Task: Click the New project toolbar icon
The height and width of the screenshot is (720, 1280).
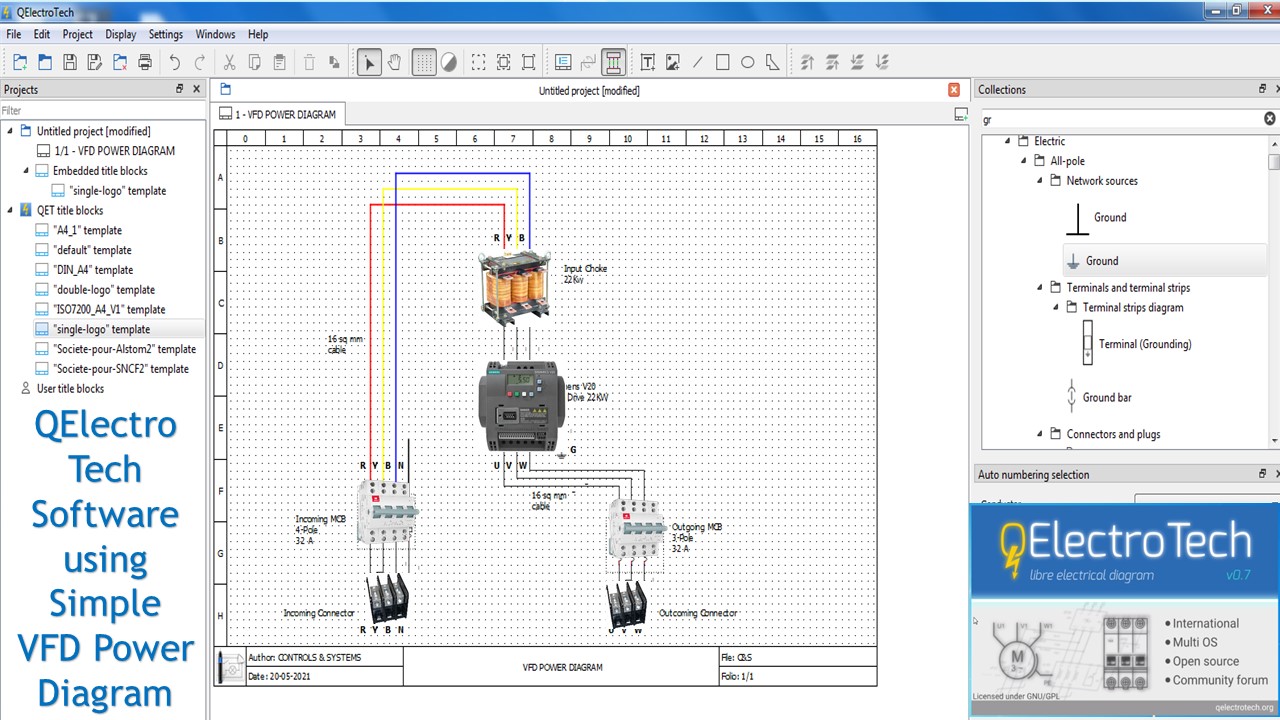Action: pyautogui.click(x=20, y=62)
